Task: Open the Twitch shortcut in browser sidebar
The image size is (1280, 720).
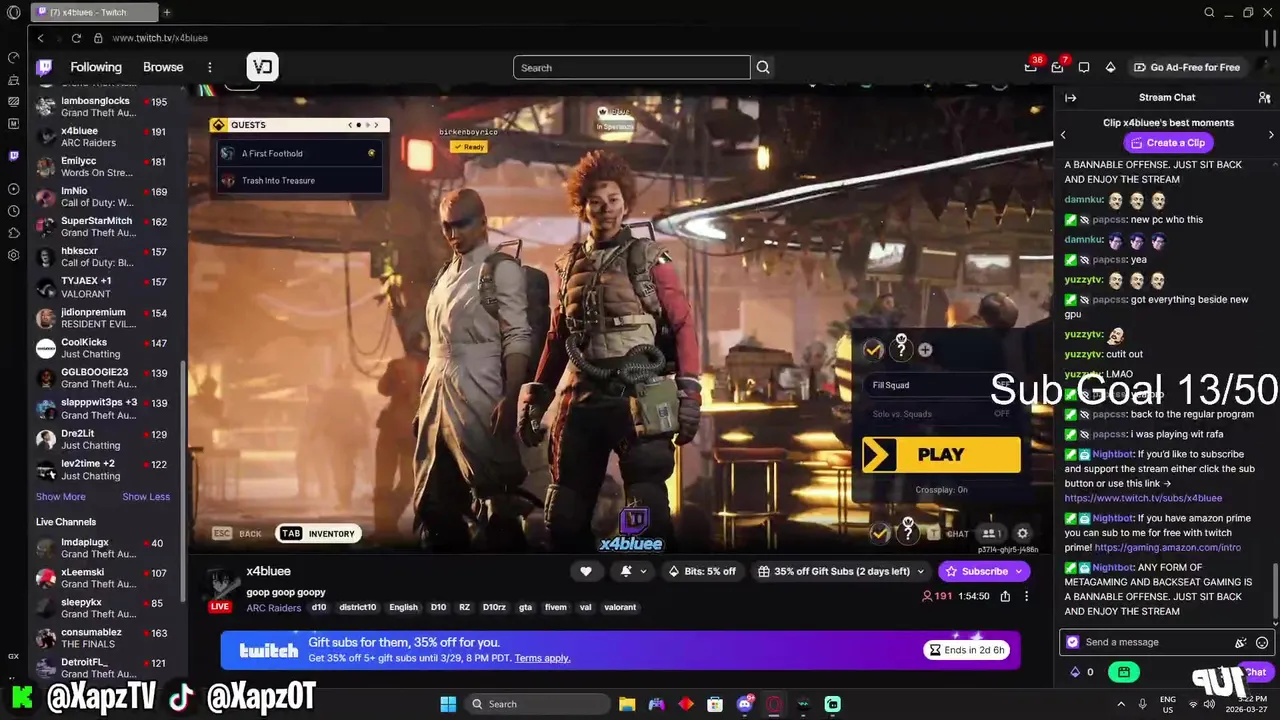Action: pos(13,155)
